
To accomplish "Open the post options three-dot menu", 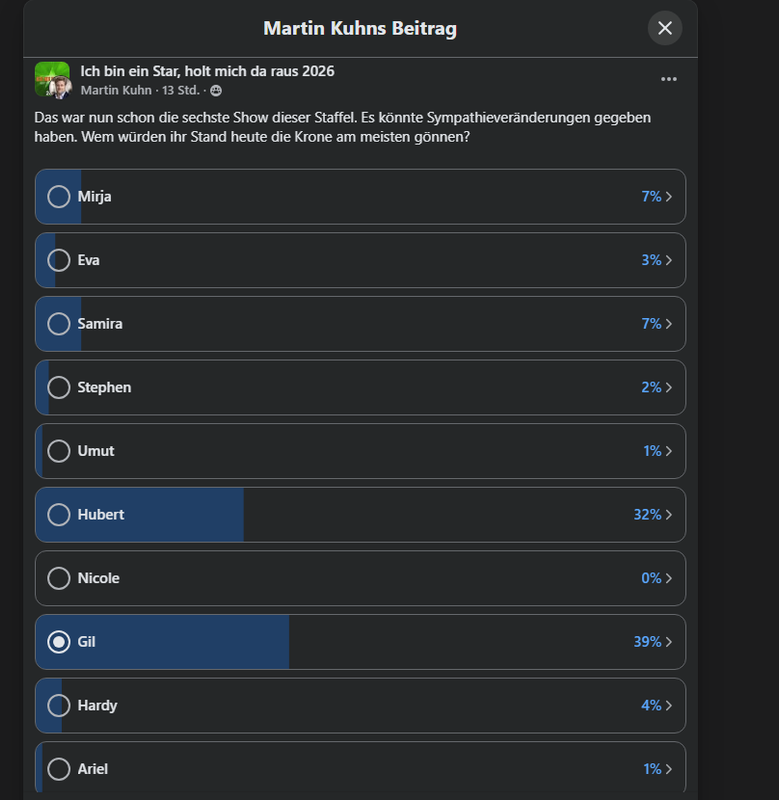I will click(668, 80).
